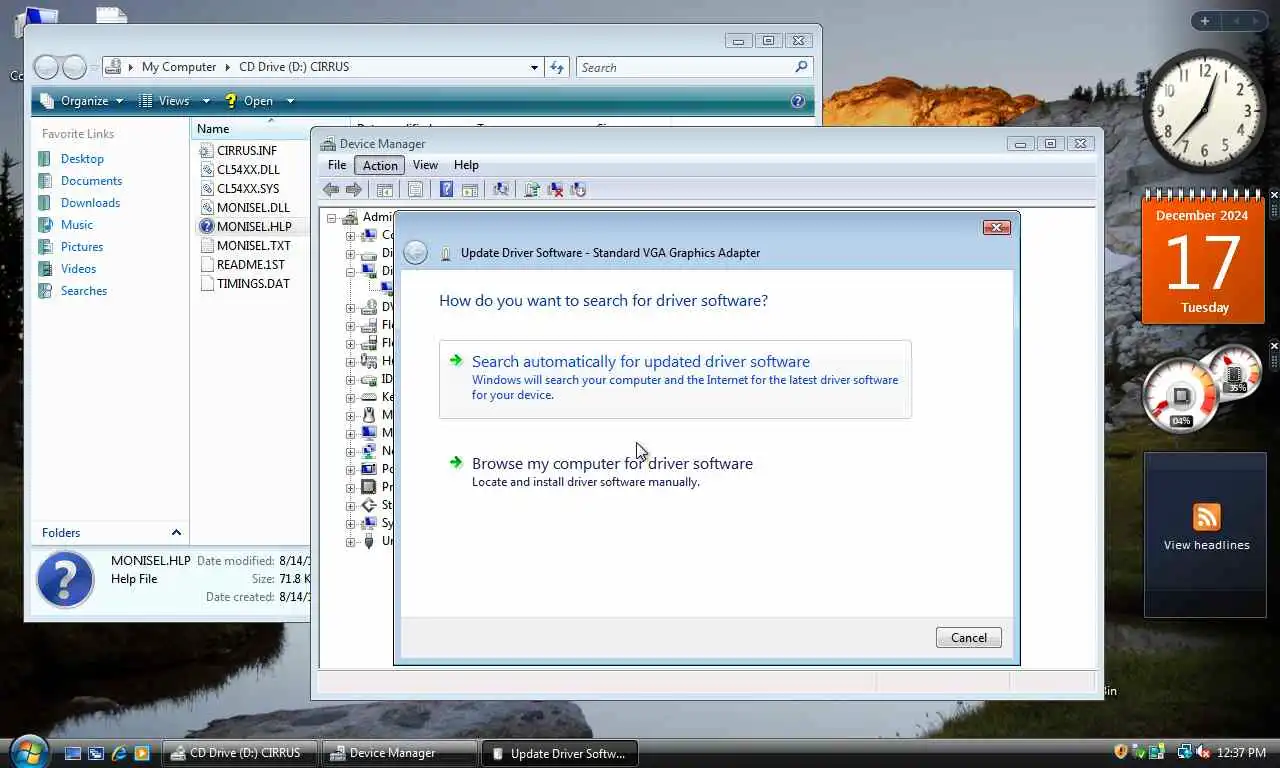
Task: Expand 'Co' computer node in device tree
Action: click(x=351, y=235)
